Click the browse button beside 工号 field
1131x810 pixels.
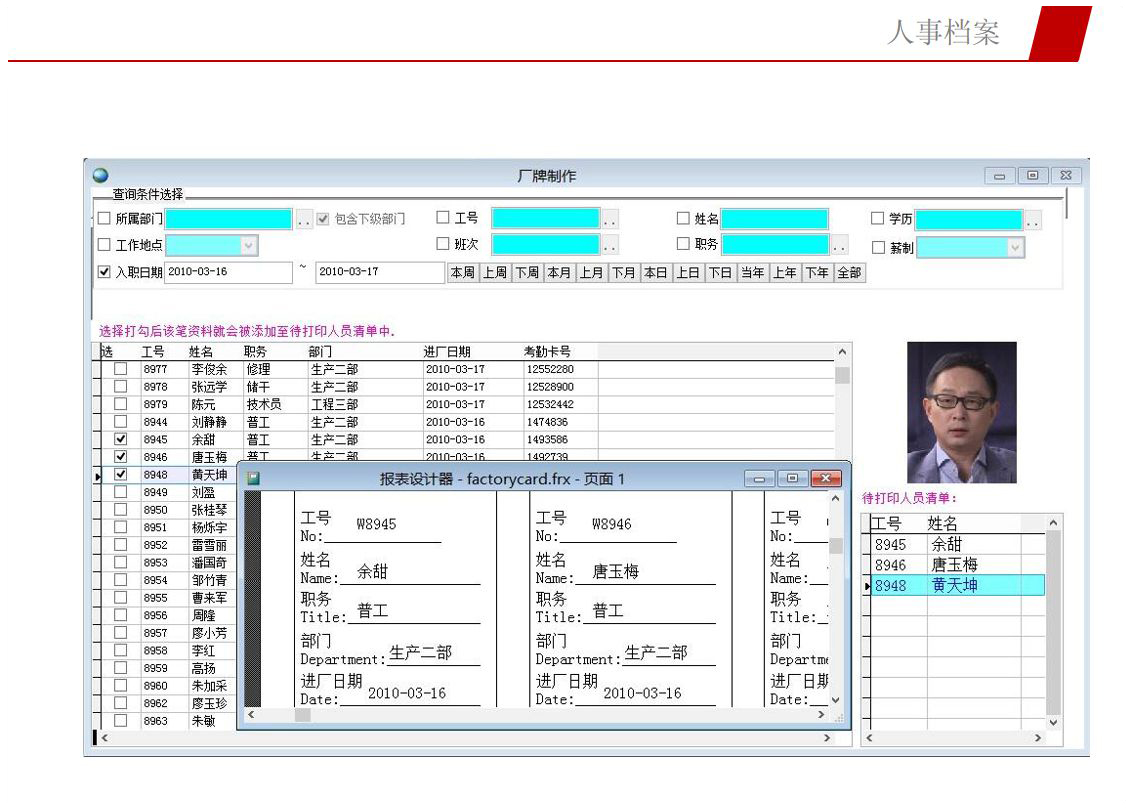(x=609, y=219)
